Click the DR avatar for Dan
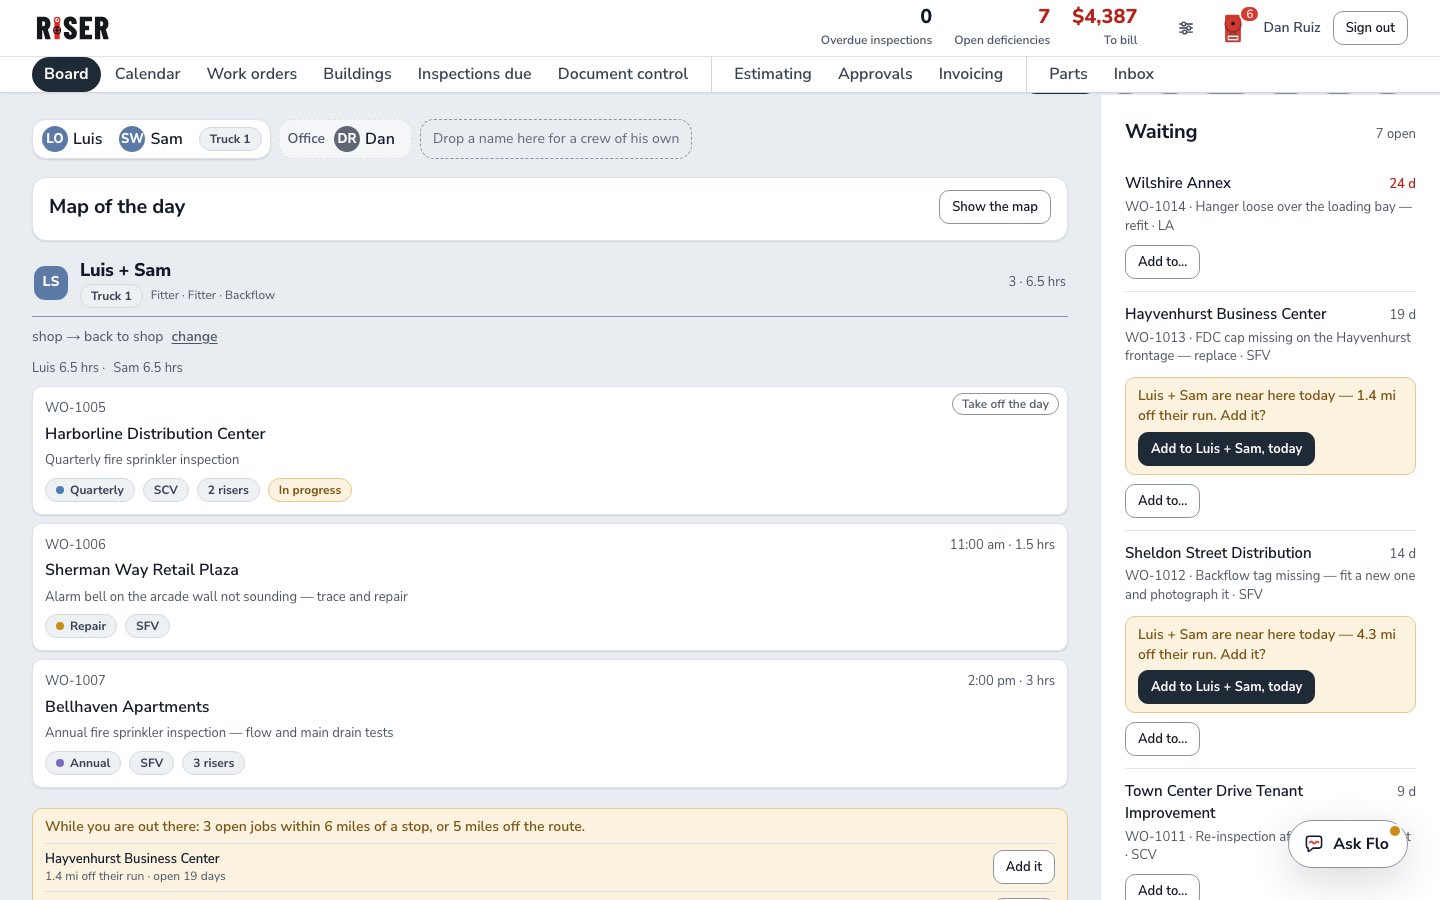 point(347,139)
